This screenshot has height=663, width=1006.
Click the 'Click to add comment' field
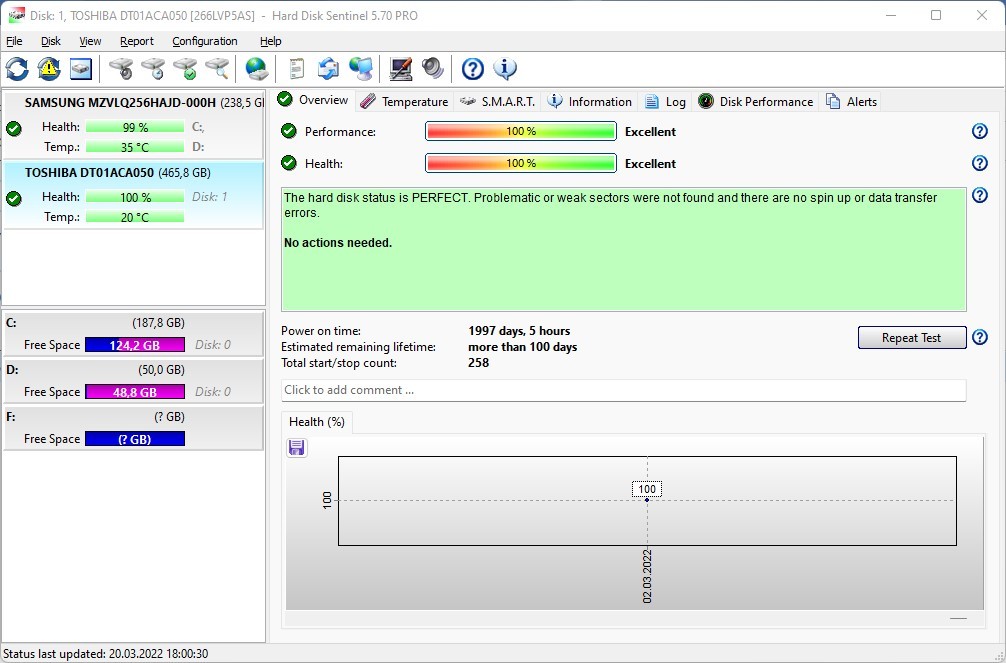[x=623, y=390]
